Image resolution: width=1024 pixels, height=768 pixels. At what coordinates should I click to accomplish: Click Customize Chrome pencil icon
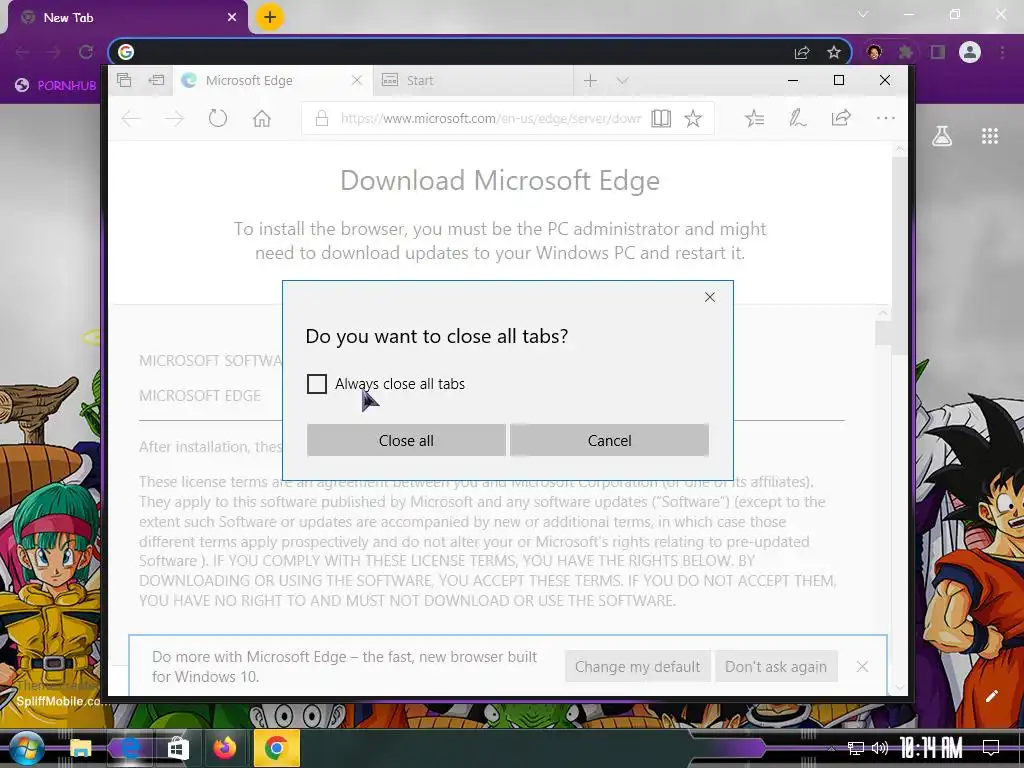pyautogui.click(x=991, y=696)
